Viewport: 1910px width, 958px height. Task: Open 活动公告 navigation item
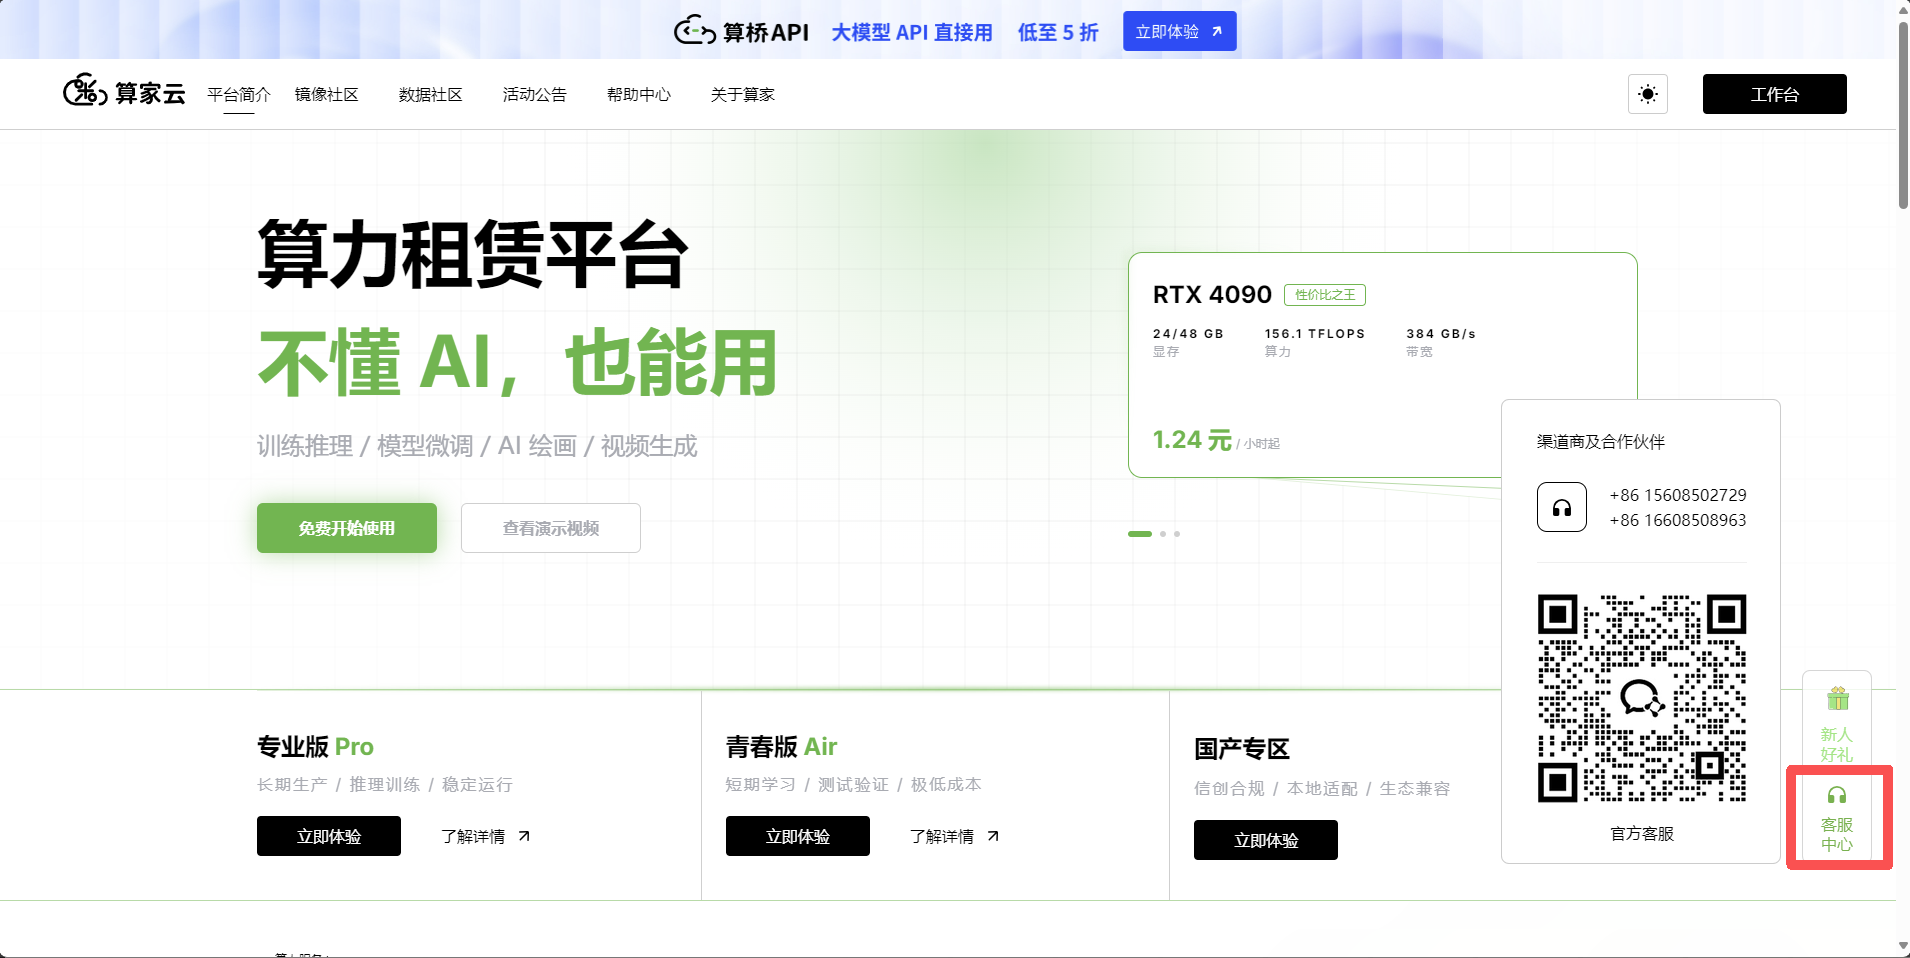coord(535,94)
